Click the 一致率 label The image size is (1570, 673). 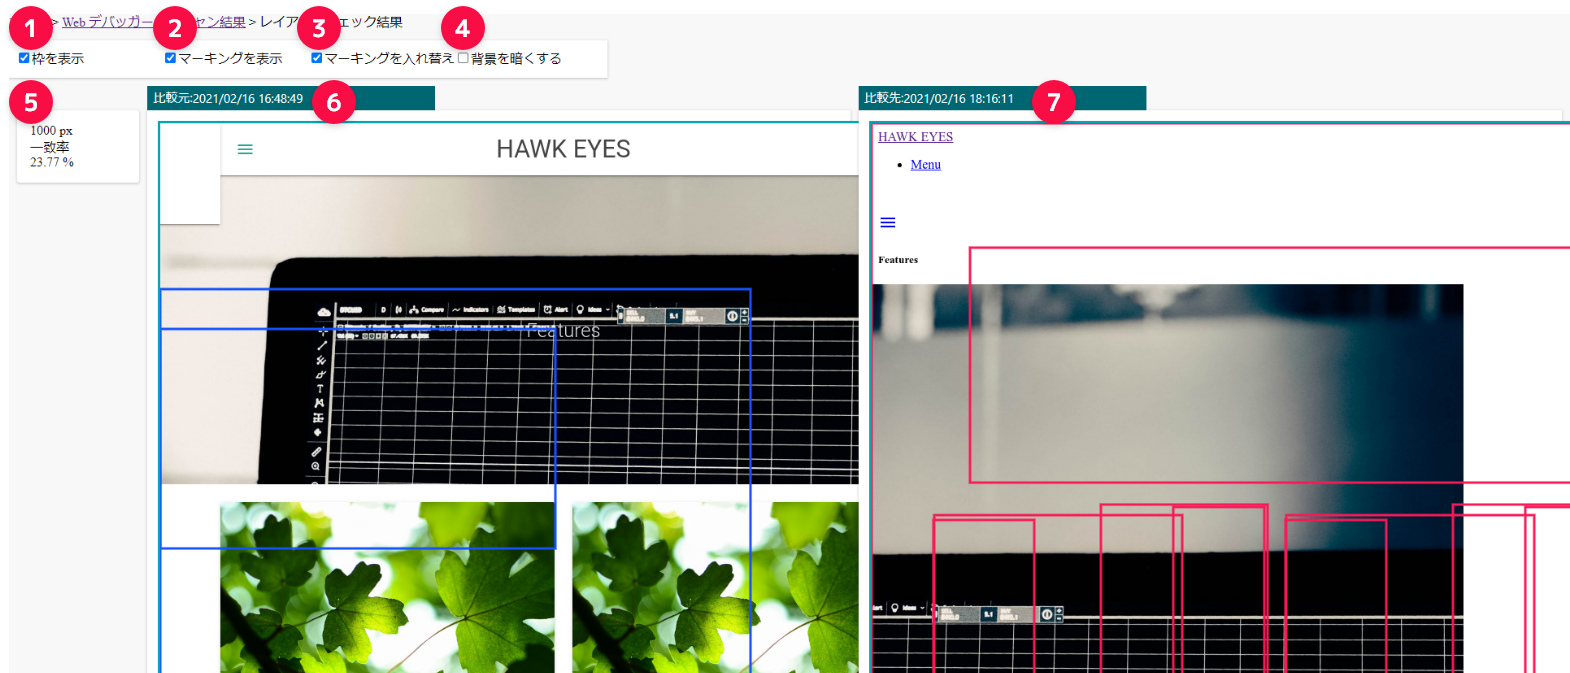pos(50,147)
